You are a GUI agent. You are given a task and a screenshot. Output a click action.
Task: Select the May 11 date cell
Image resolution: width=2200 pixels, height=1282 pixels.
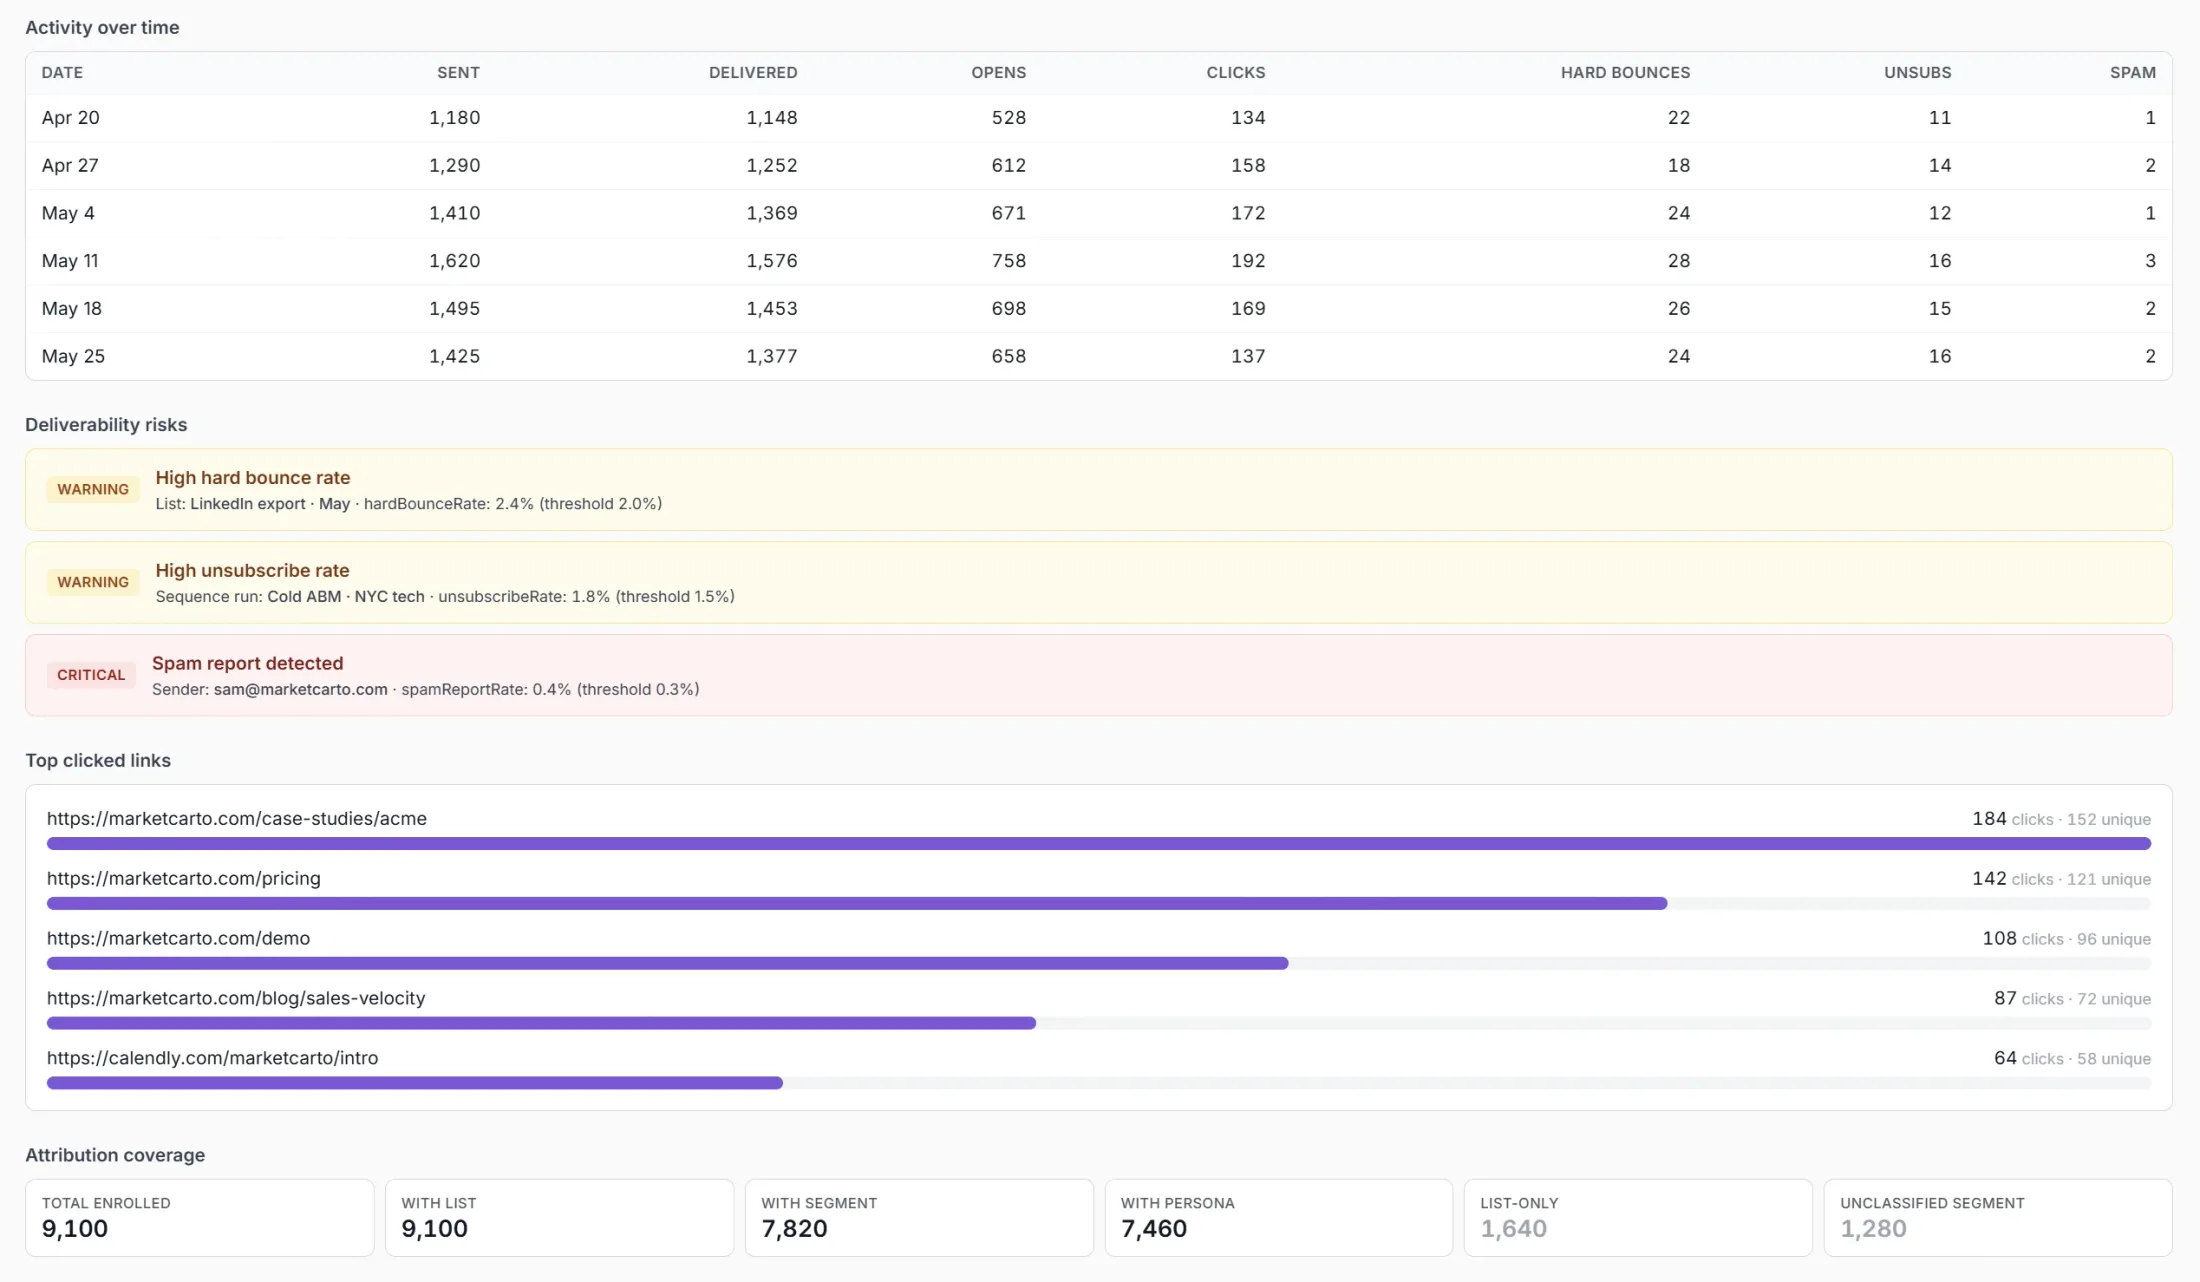[70, 261]
